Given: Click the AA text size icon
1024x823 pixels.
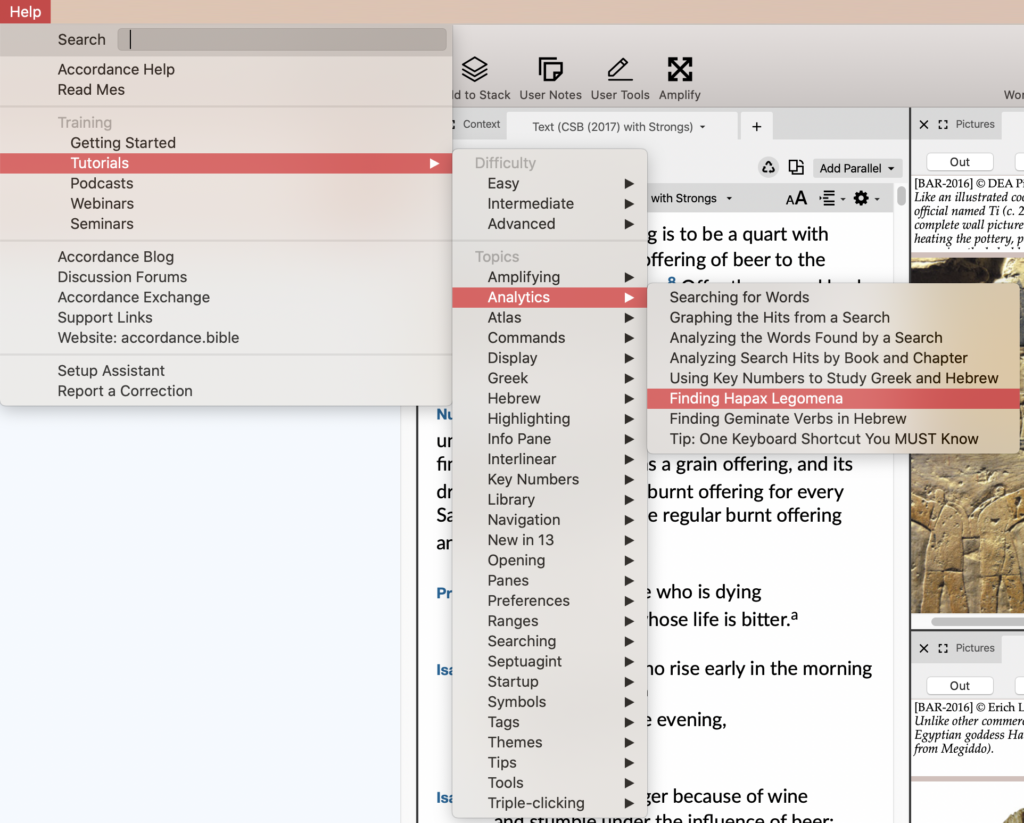Looking at the screenshot, I should (x=796, y=199).
